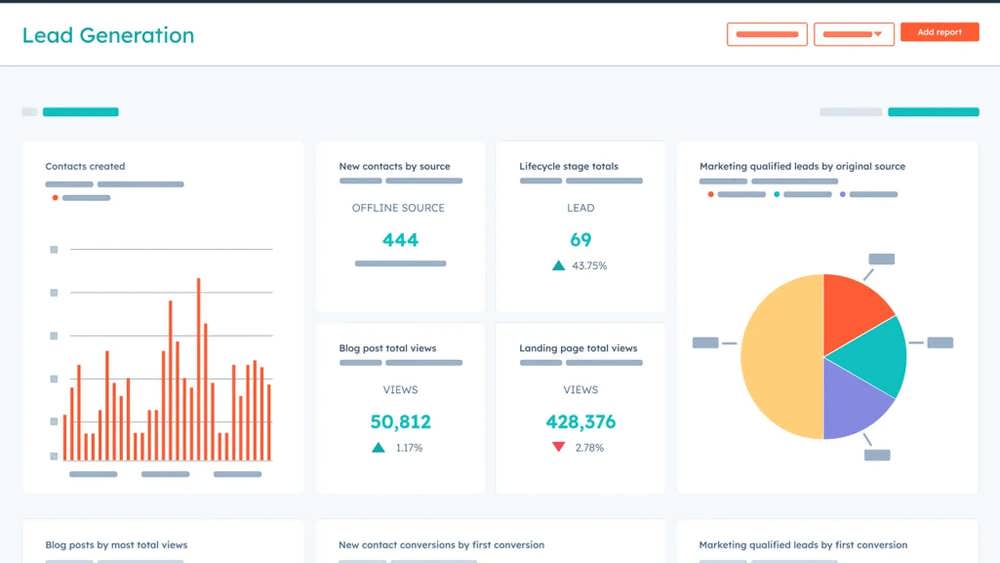
Task: Click the teal legend dot in pie chart card
Action: click(777, 194)
